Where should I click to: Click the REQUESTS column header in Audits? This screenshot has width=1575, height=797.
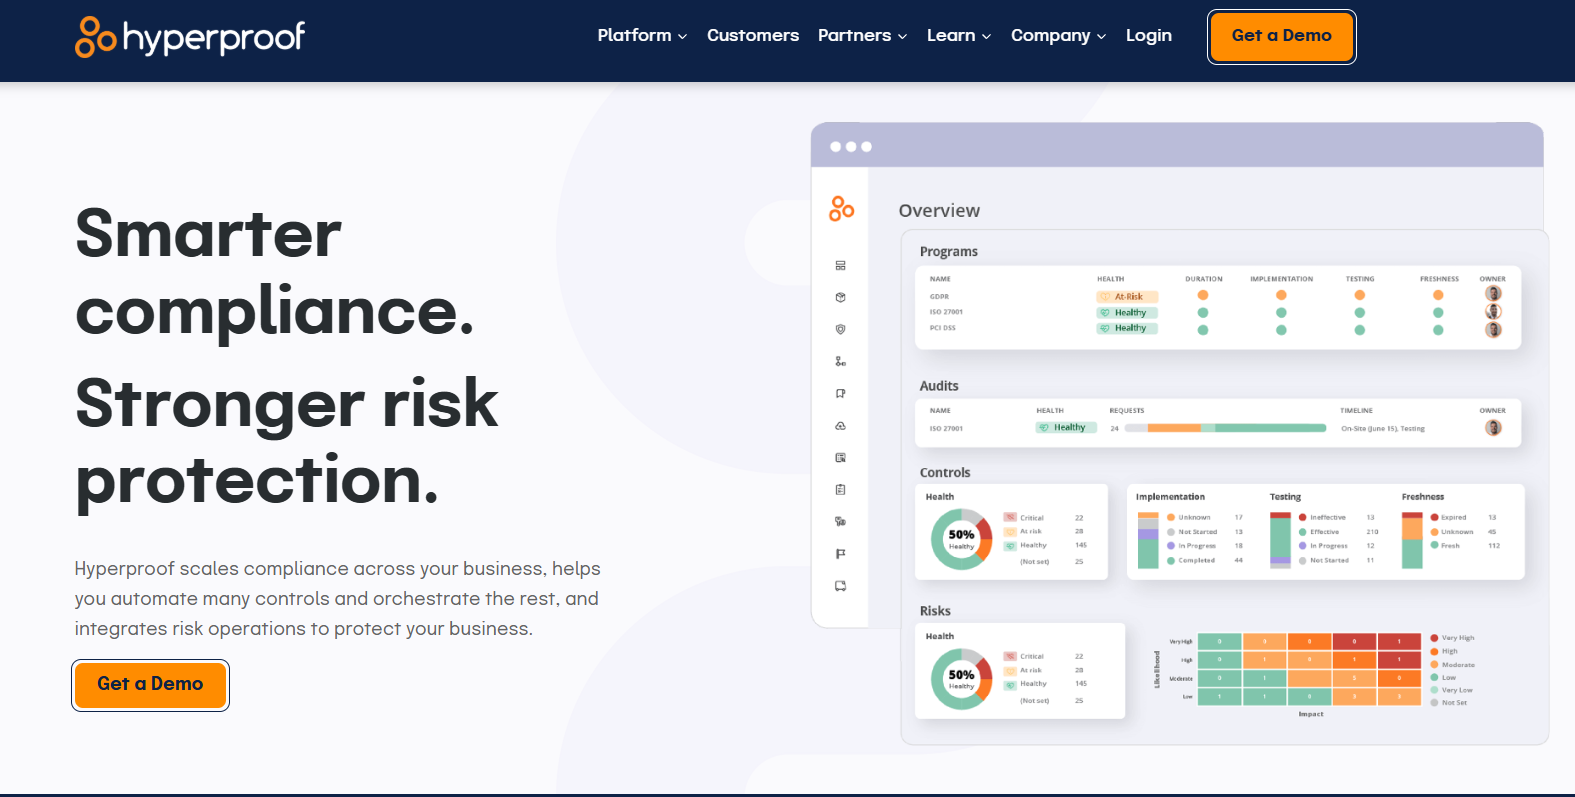pyautogui.click(x=1126, y=411)
